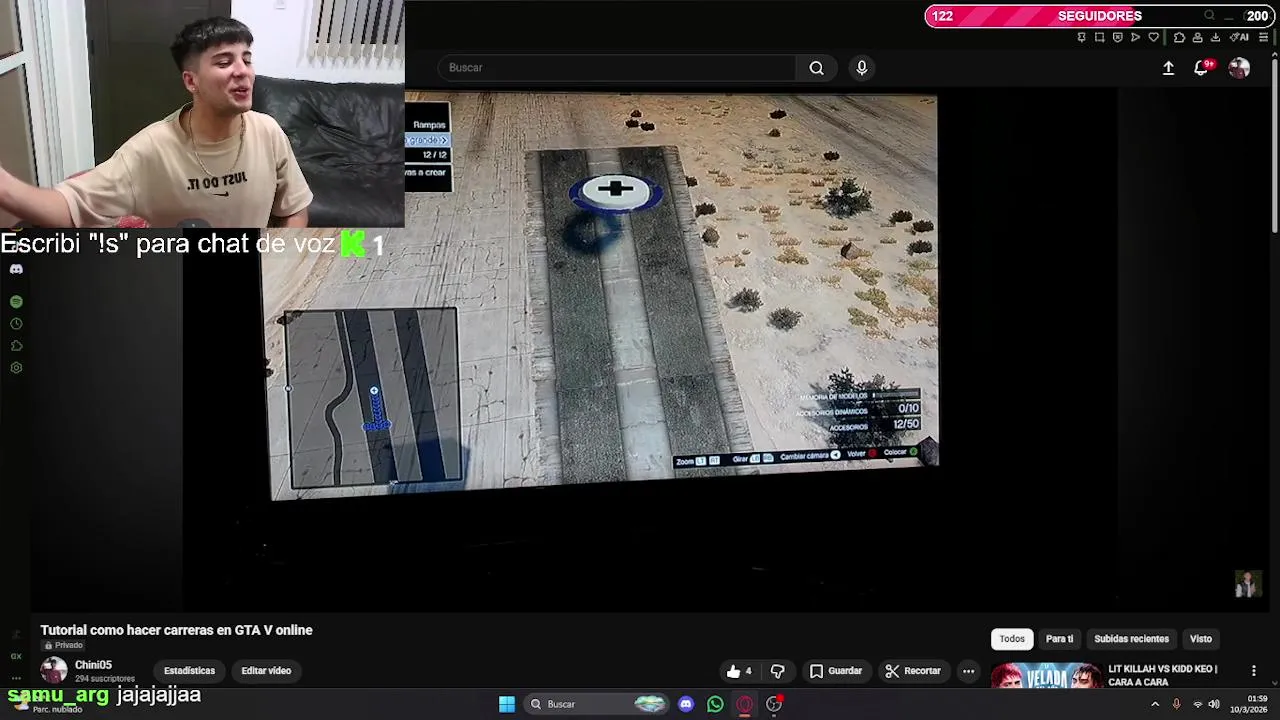This screenshot has height=720, width=1280.
Task: Open the OBS icon in taskbar
Action: tap(774, 704)
